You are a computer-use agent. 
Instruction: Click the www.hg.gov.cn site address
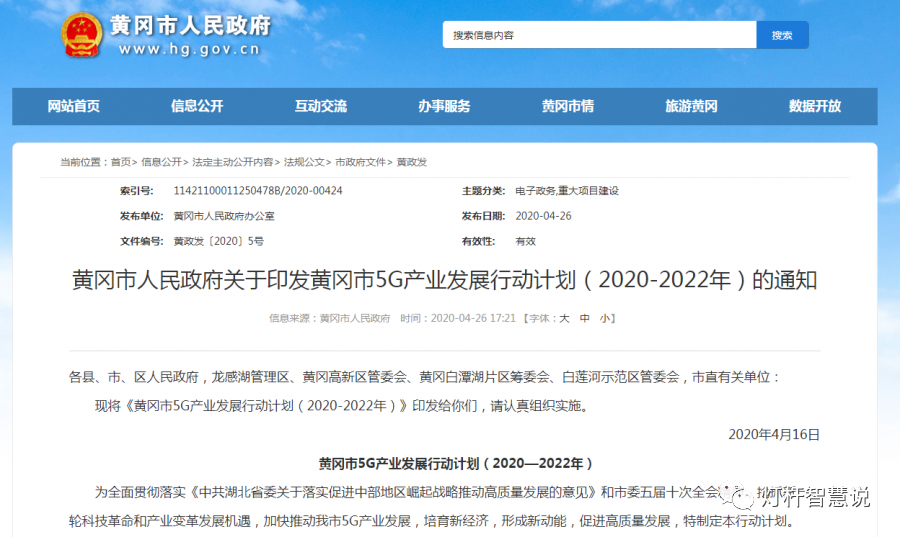(189, 49)
